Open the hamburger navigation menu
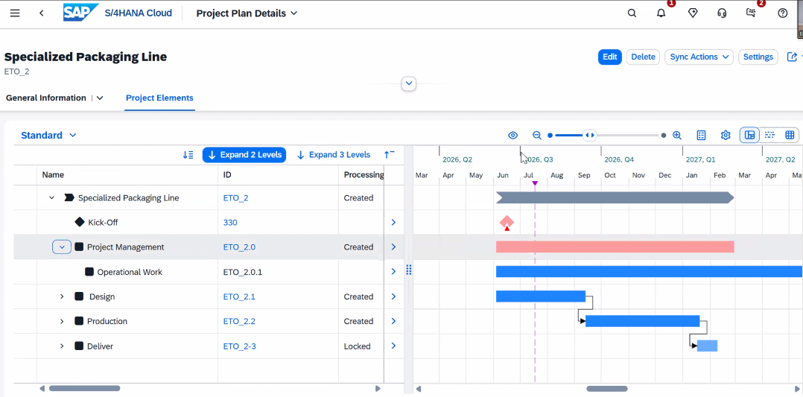The image size is (803, 397). coord(15,13)
